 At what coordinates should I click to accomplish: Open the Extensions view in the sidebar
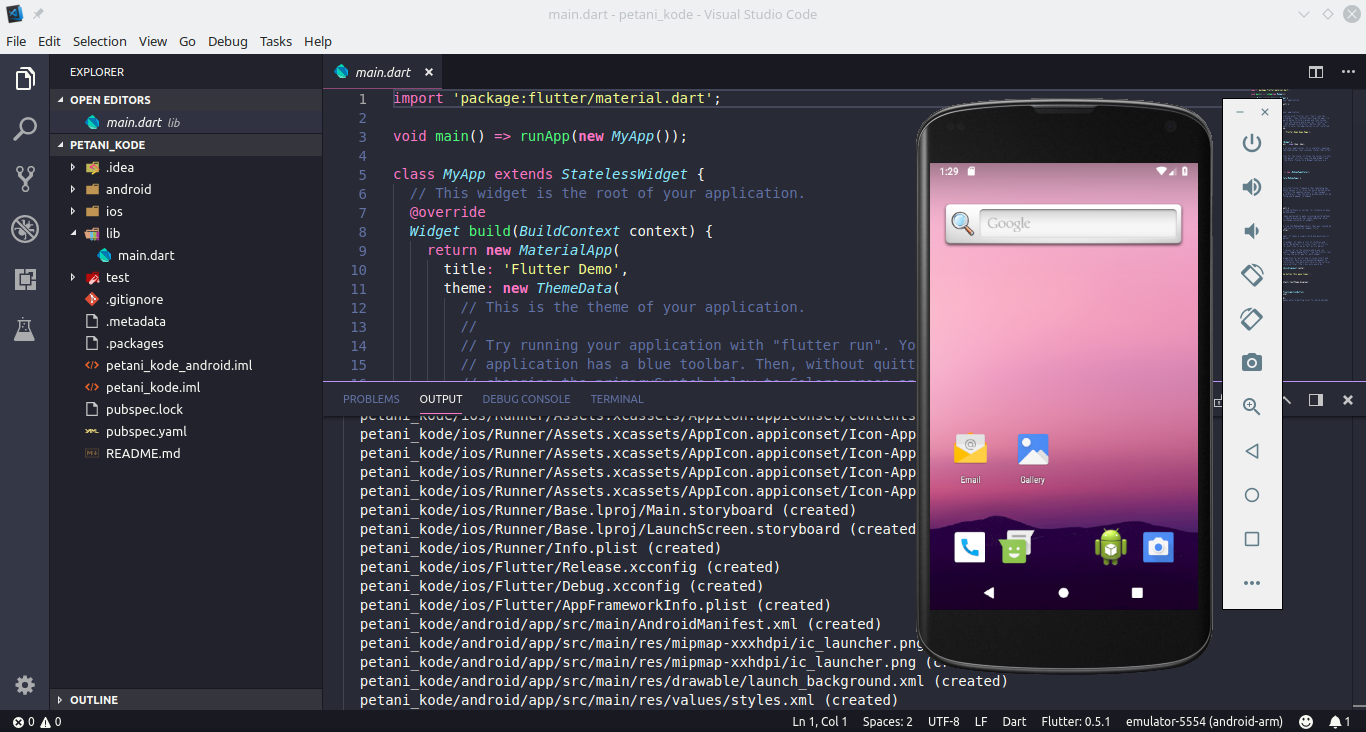pyautogui.click(x=24, y=280)
